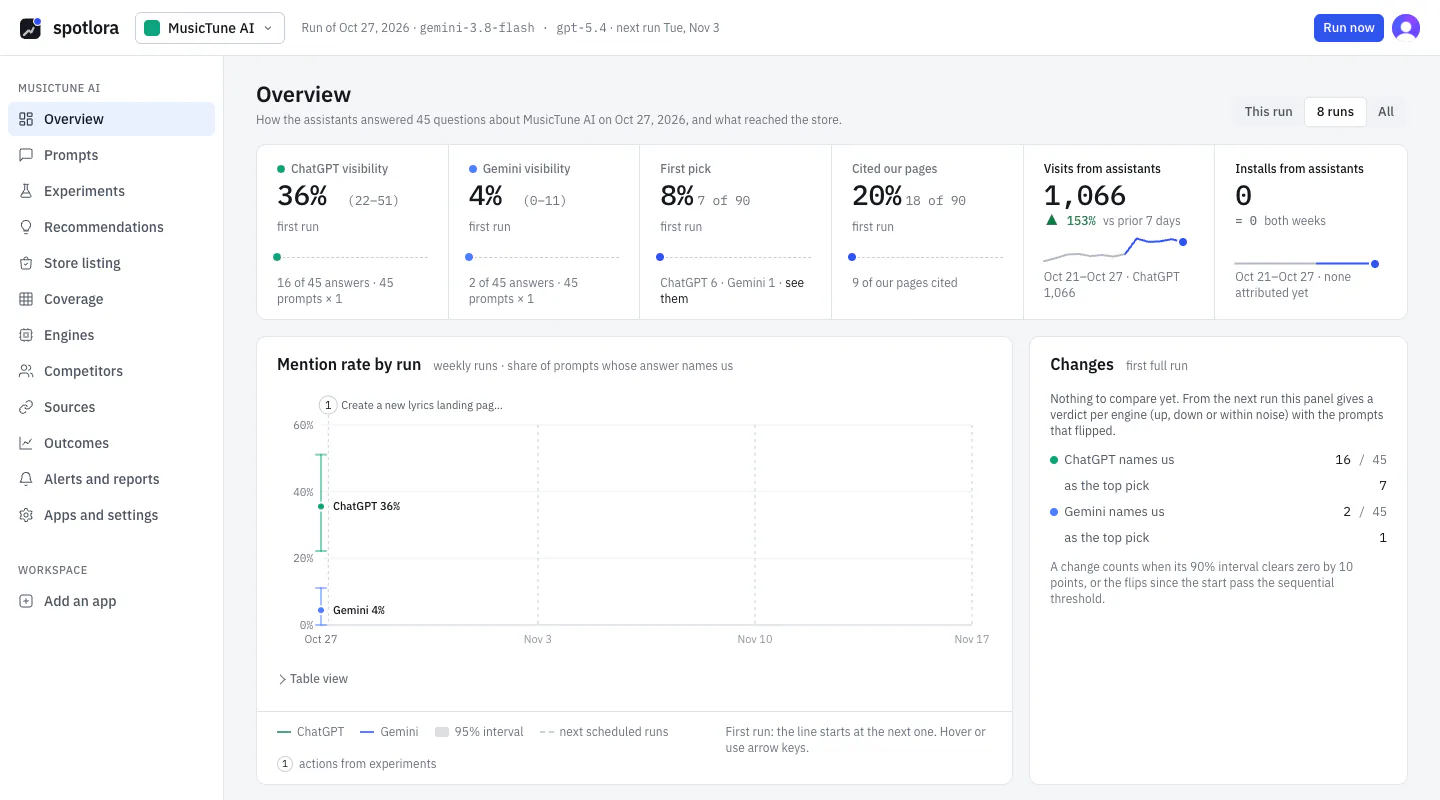Switch to This run view

(x=1268, y=112)
